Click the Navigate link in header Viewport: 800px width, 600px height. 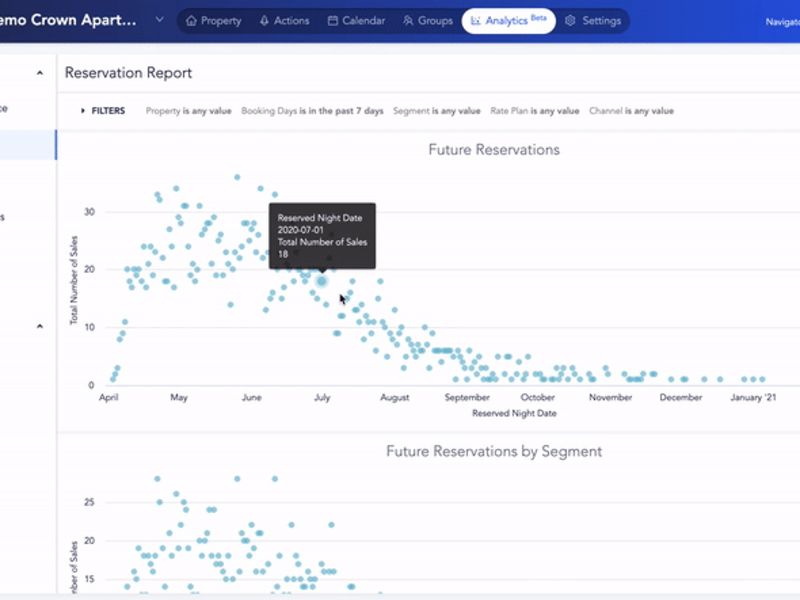click(x=783, y=22)
